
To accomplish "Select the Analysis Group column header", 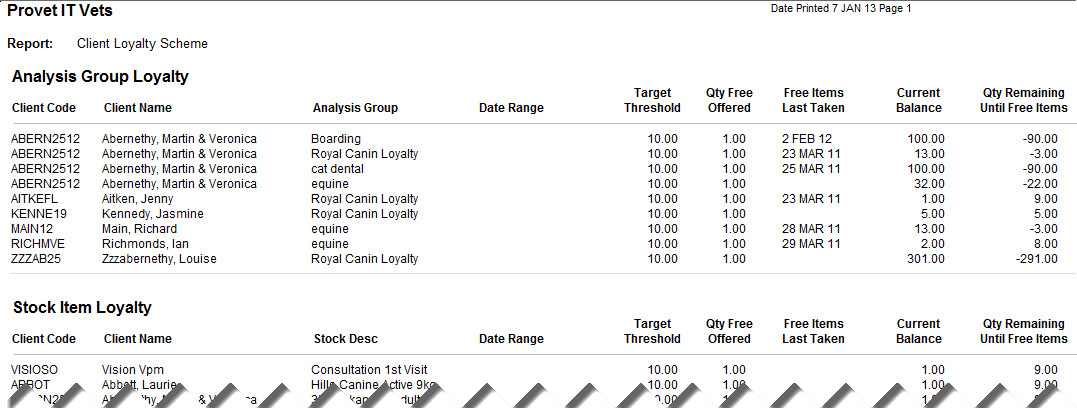I will click(x=355, y=108).
